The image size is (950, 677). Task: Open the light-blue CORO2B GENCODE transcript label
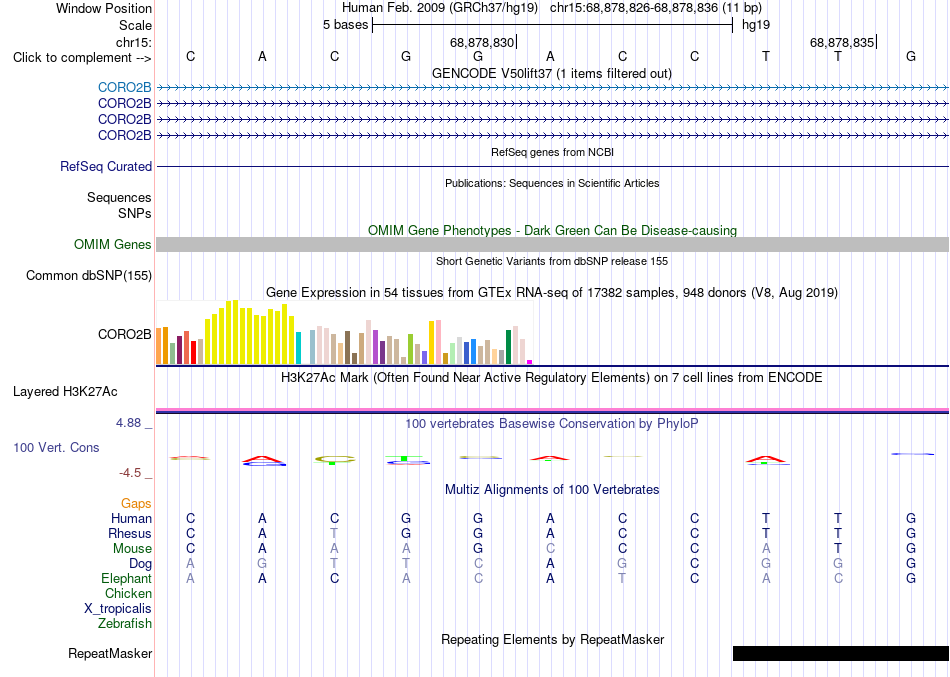point(124,87)
